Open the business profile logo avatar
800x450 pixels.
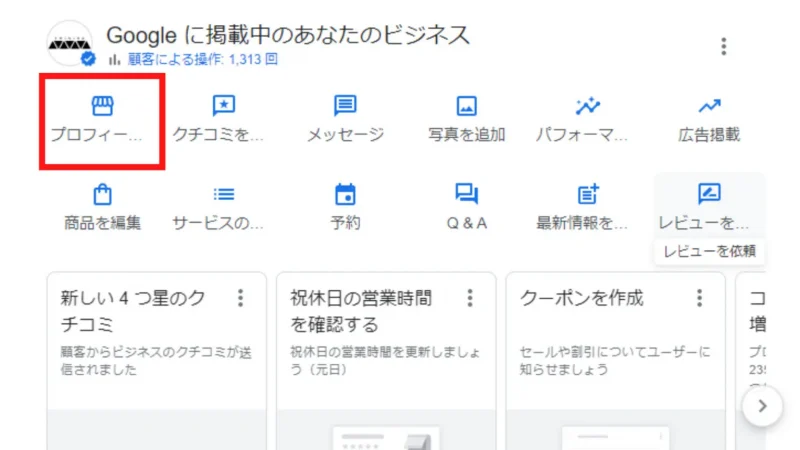point(70,44)
